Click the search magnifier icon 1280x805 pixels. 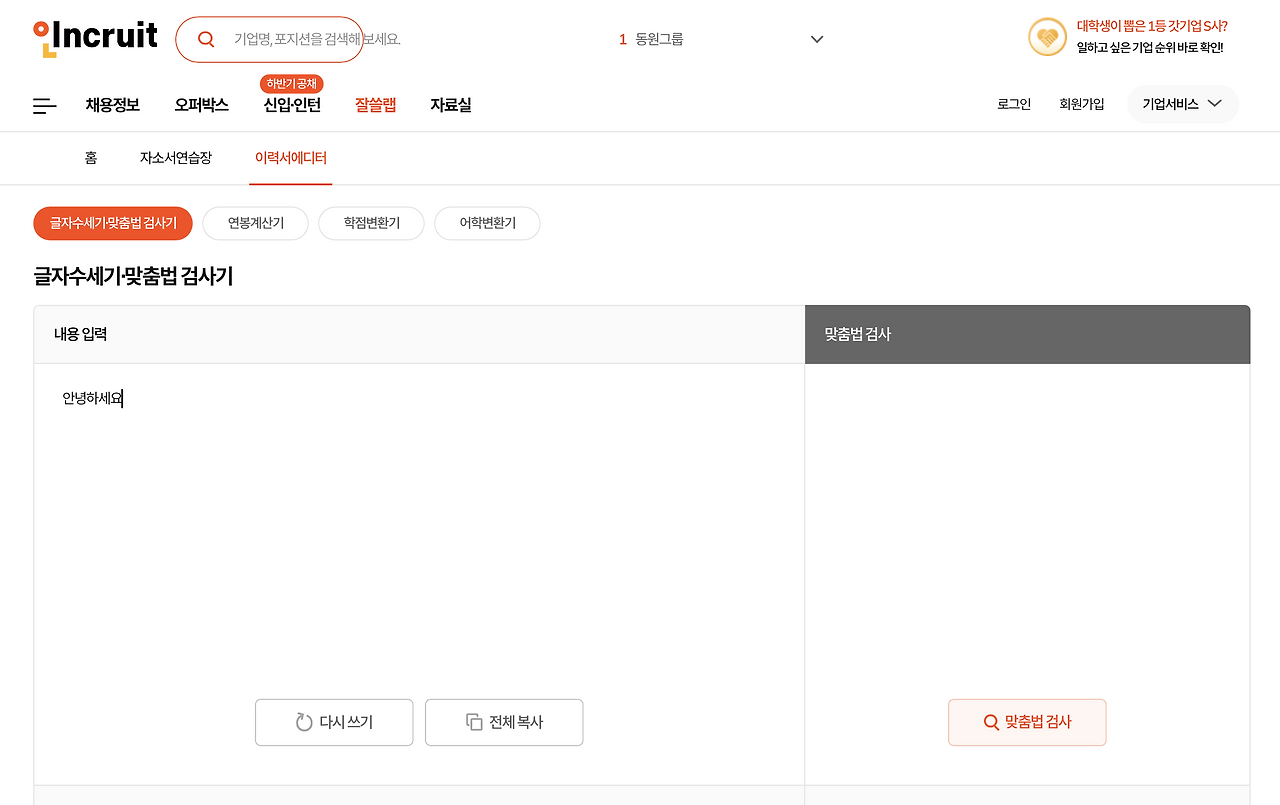(x=206, y=39)
